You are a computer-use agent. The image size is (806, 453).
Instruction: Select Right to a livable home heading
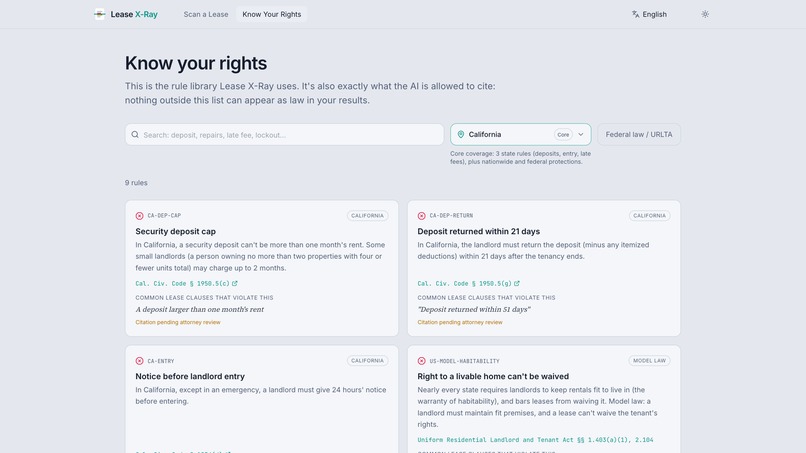(x=493, y=376)
